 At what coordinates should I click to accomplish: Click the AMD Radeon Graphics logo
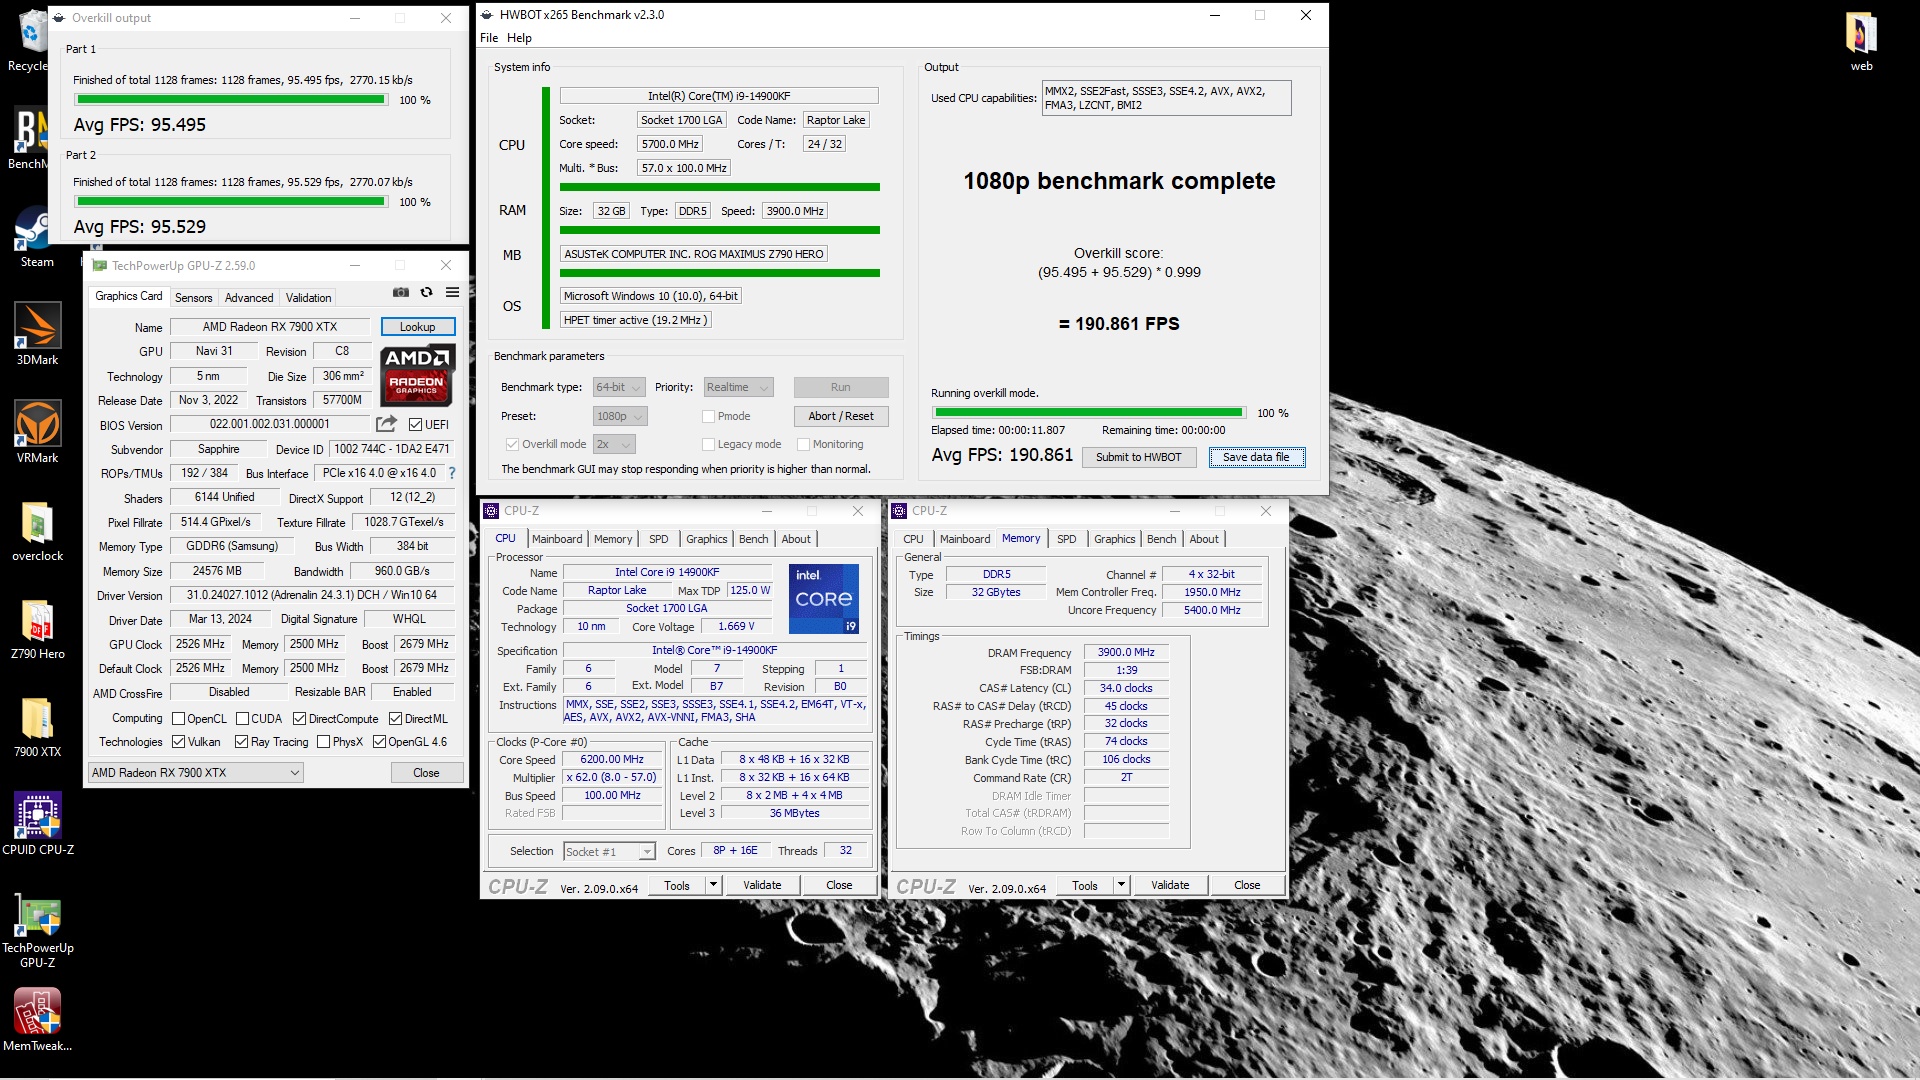418,375
